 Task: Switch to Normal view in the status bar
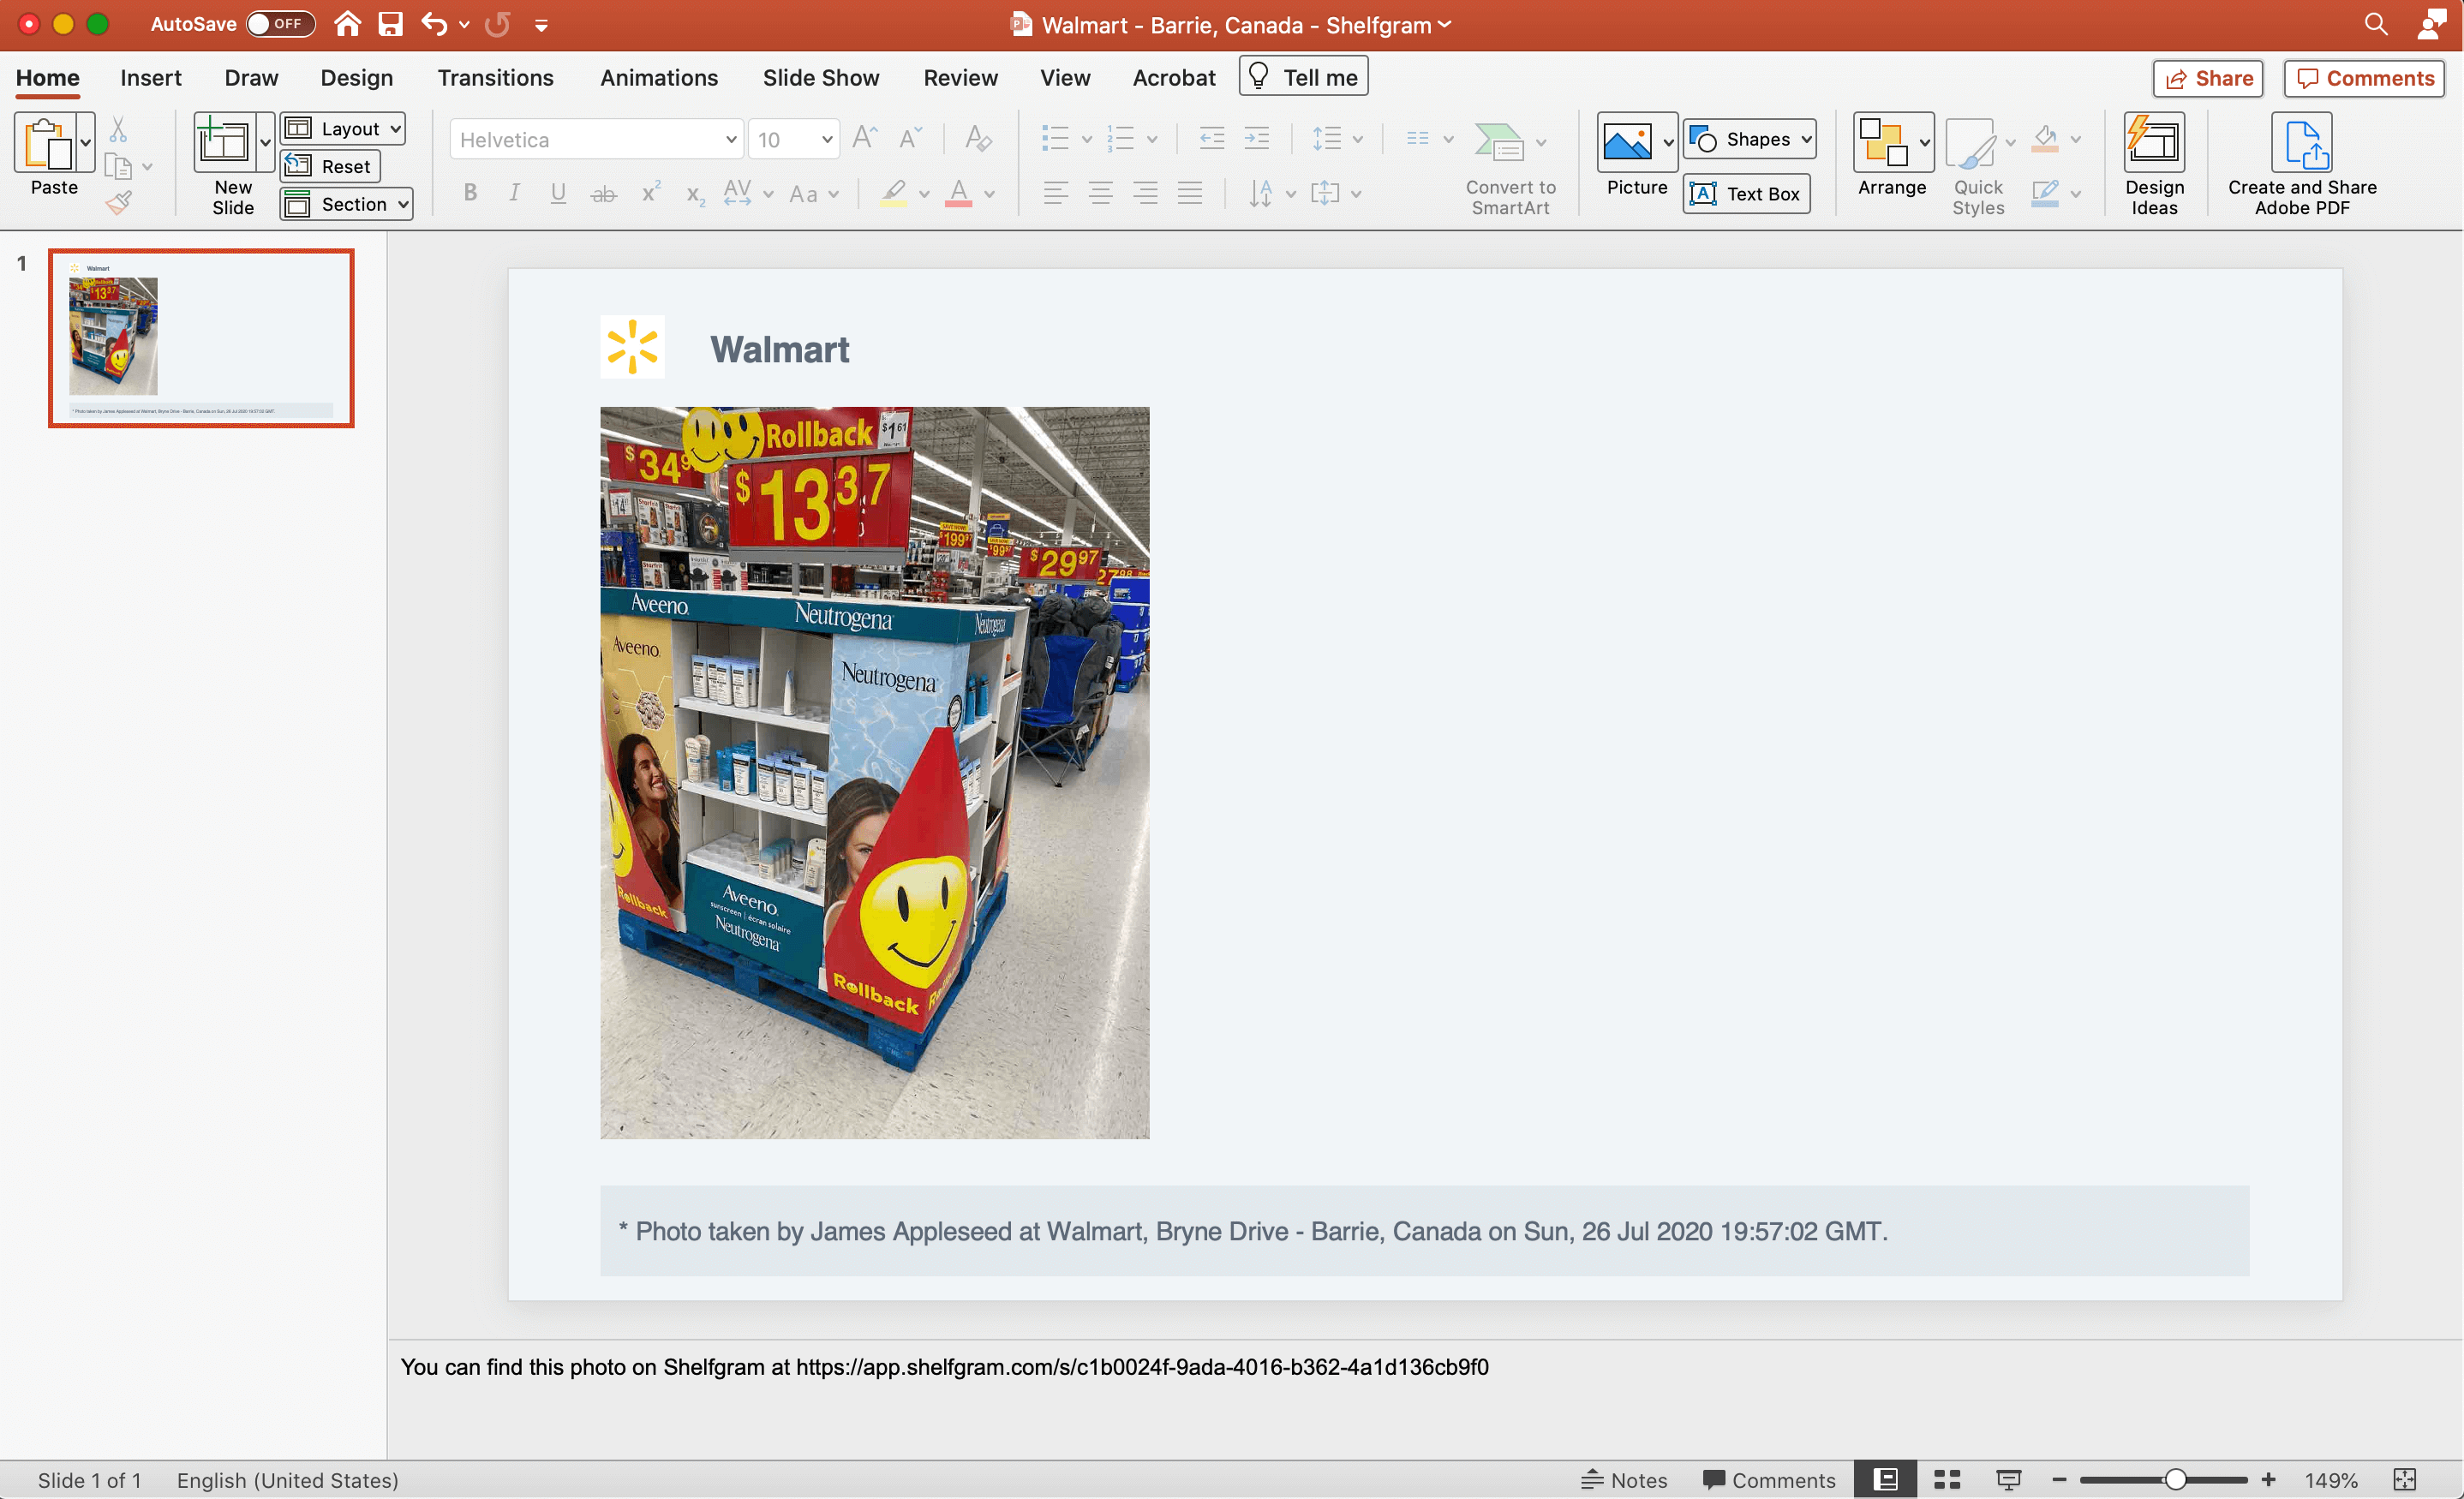[1885, 1479]
